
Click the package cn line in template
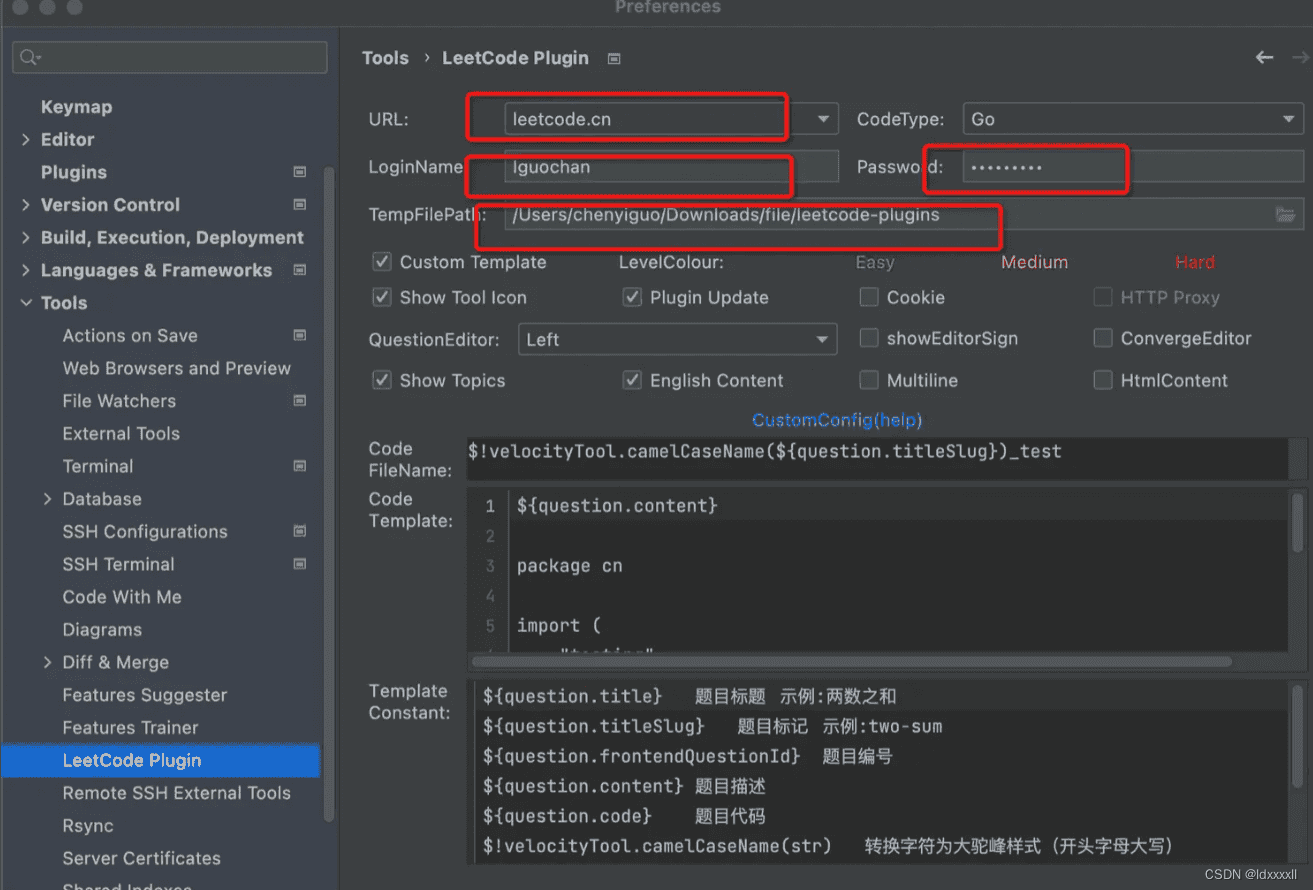(569, 566)
